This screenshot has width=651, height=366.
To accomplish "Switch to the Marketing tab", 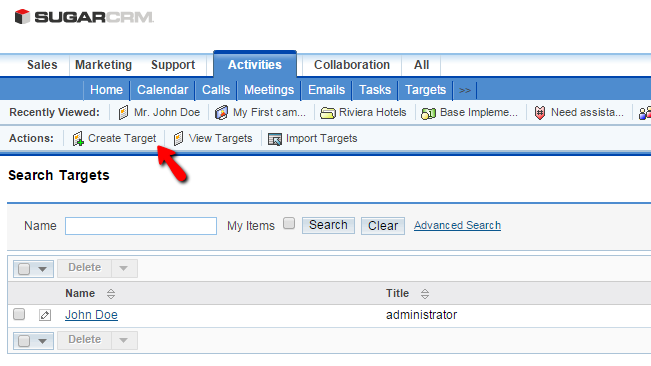I will click(103, 65).
